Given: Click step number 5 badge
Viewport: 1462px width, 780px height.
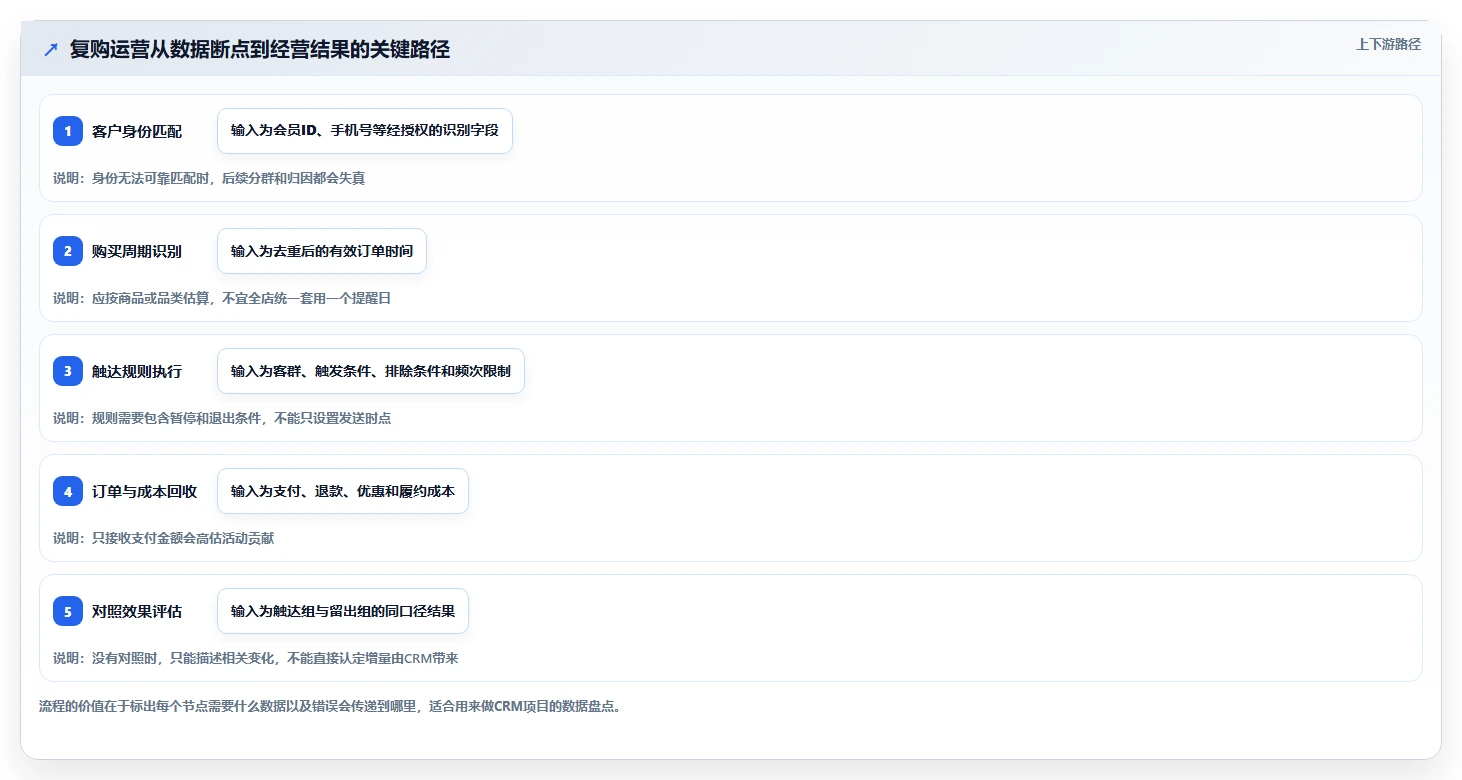Looking at the screenshot, I should [x=68, y=611].
